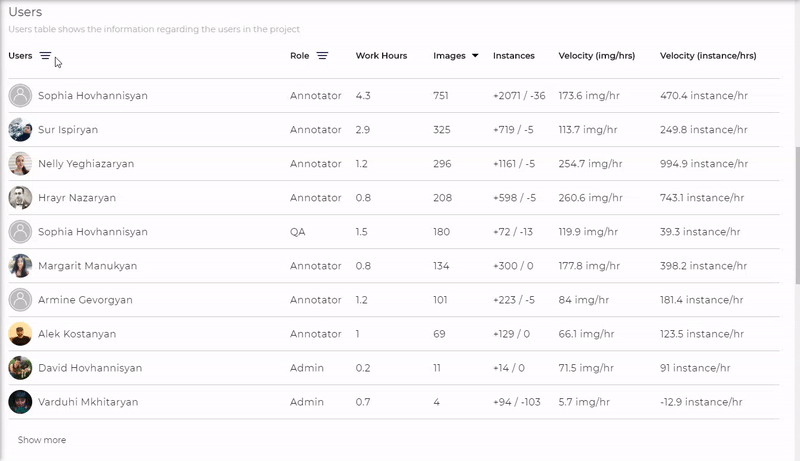Click the 325 images value
This screenshot has width=800, height=461.
point(442,130)
